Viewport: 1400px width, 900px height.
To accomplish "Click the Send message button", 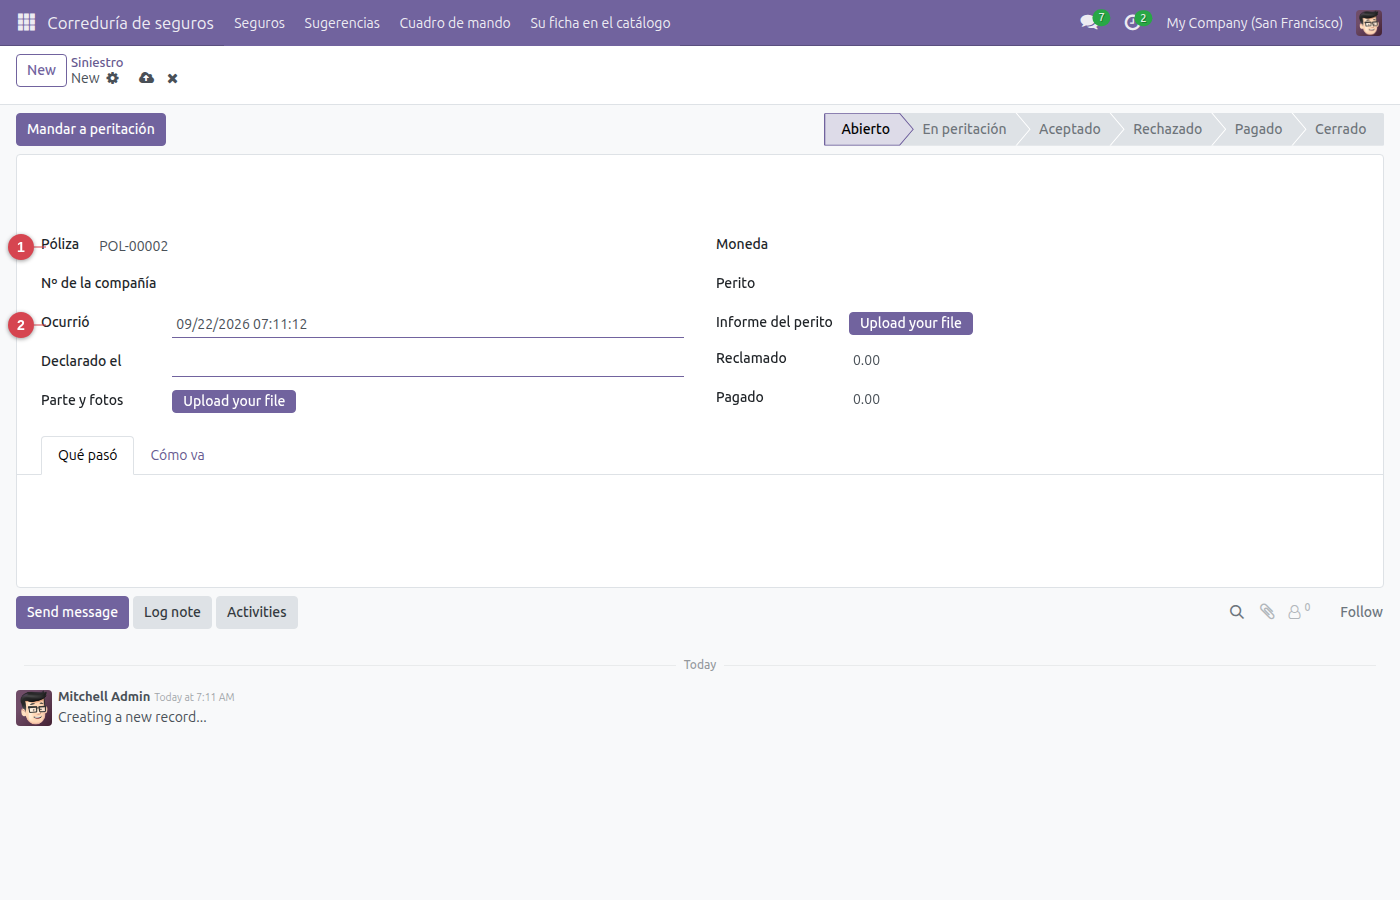I will 72,612.
